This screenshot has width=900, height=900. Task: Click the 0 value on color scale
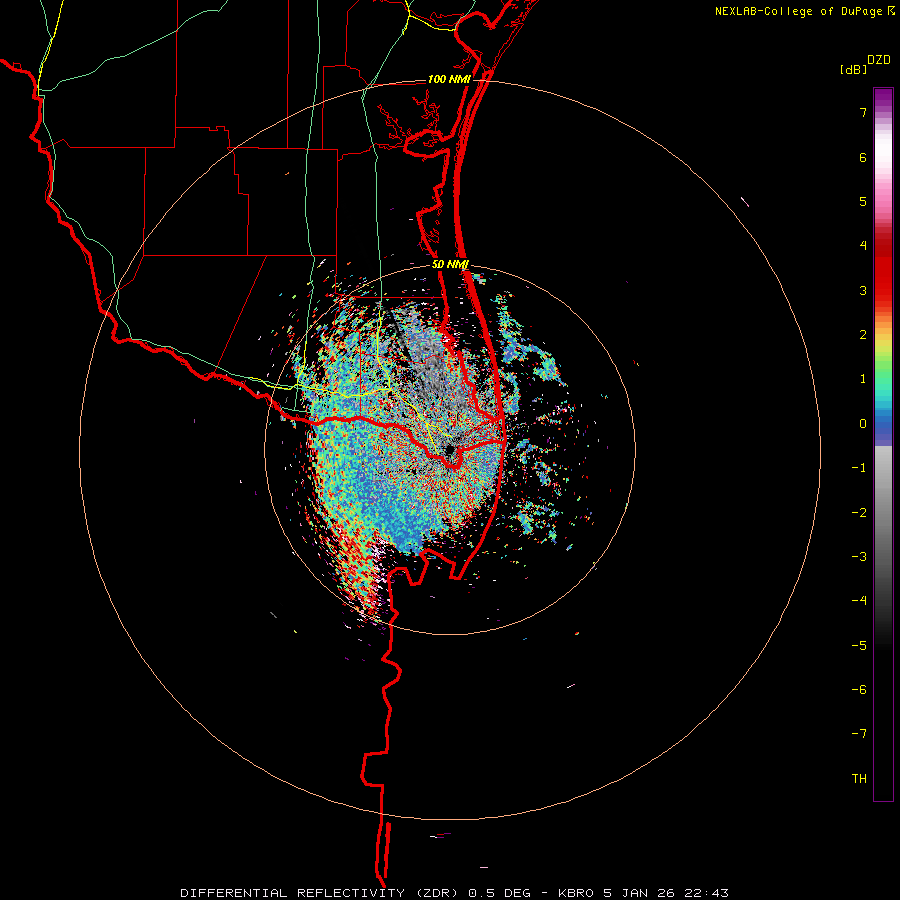[x=863, y=424]
